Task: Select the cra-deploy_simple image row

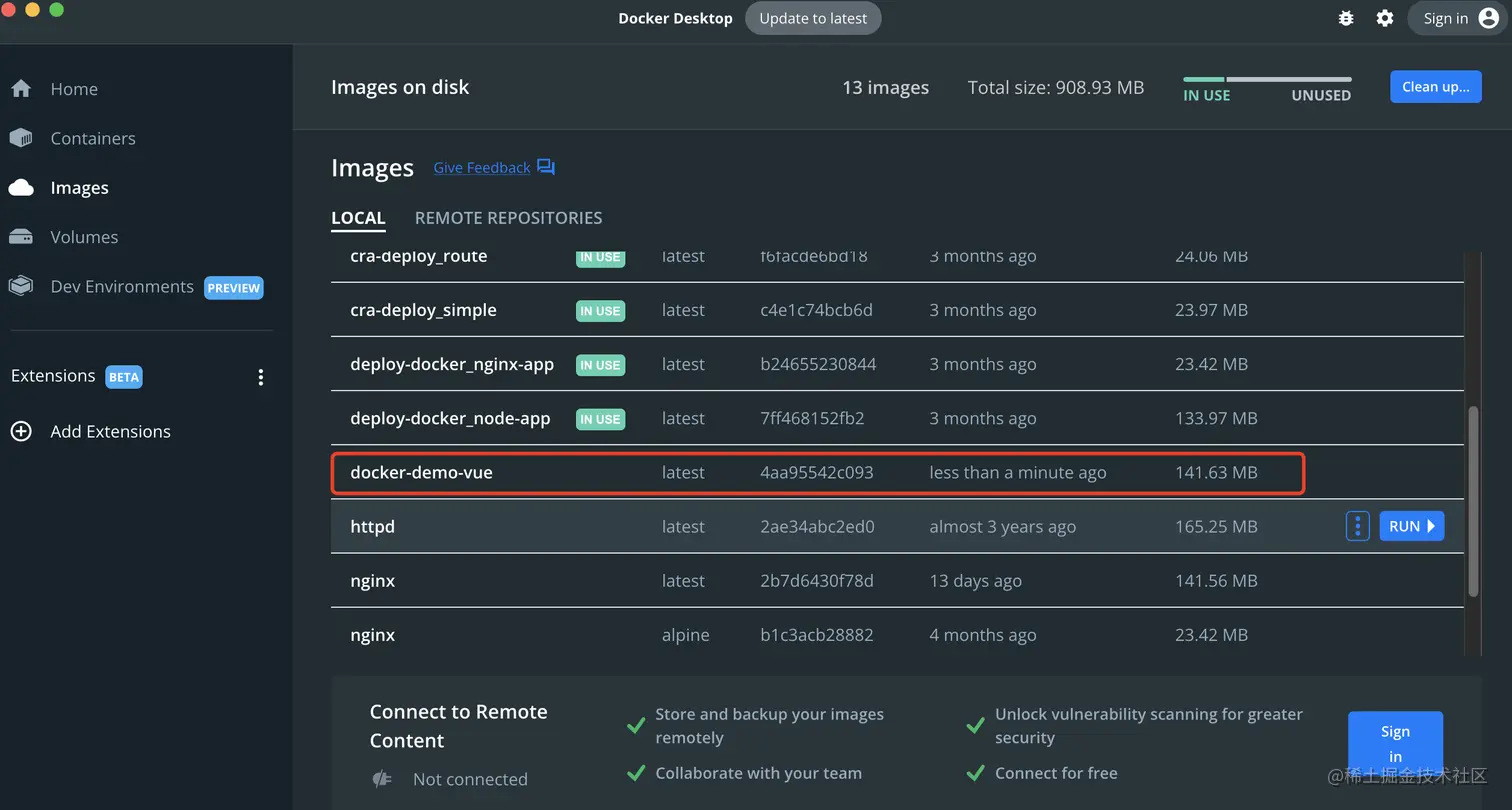Action: 897,310
